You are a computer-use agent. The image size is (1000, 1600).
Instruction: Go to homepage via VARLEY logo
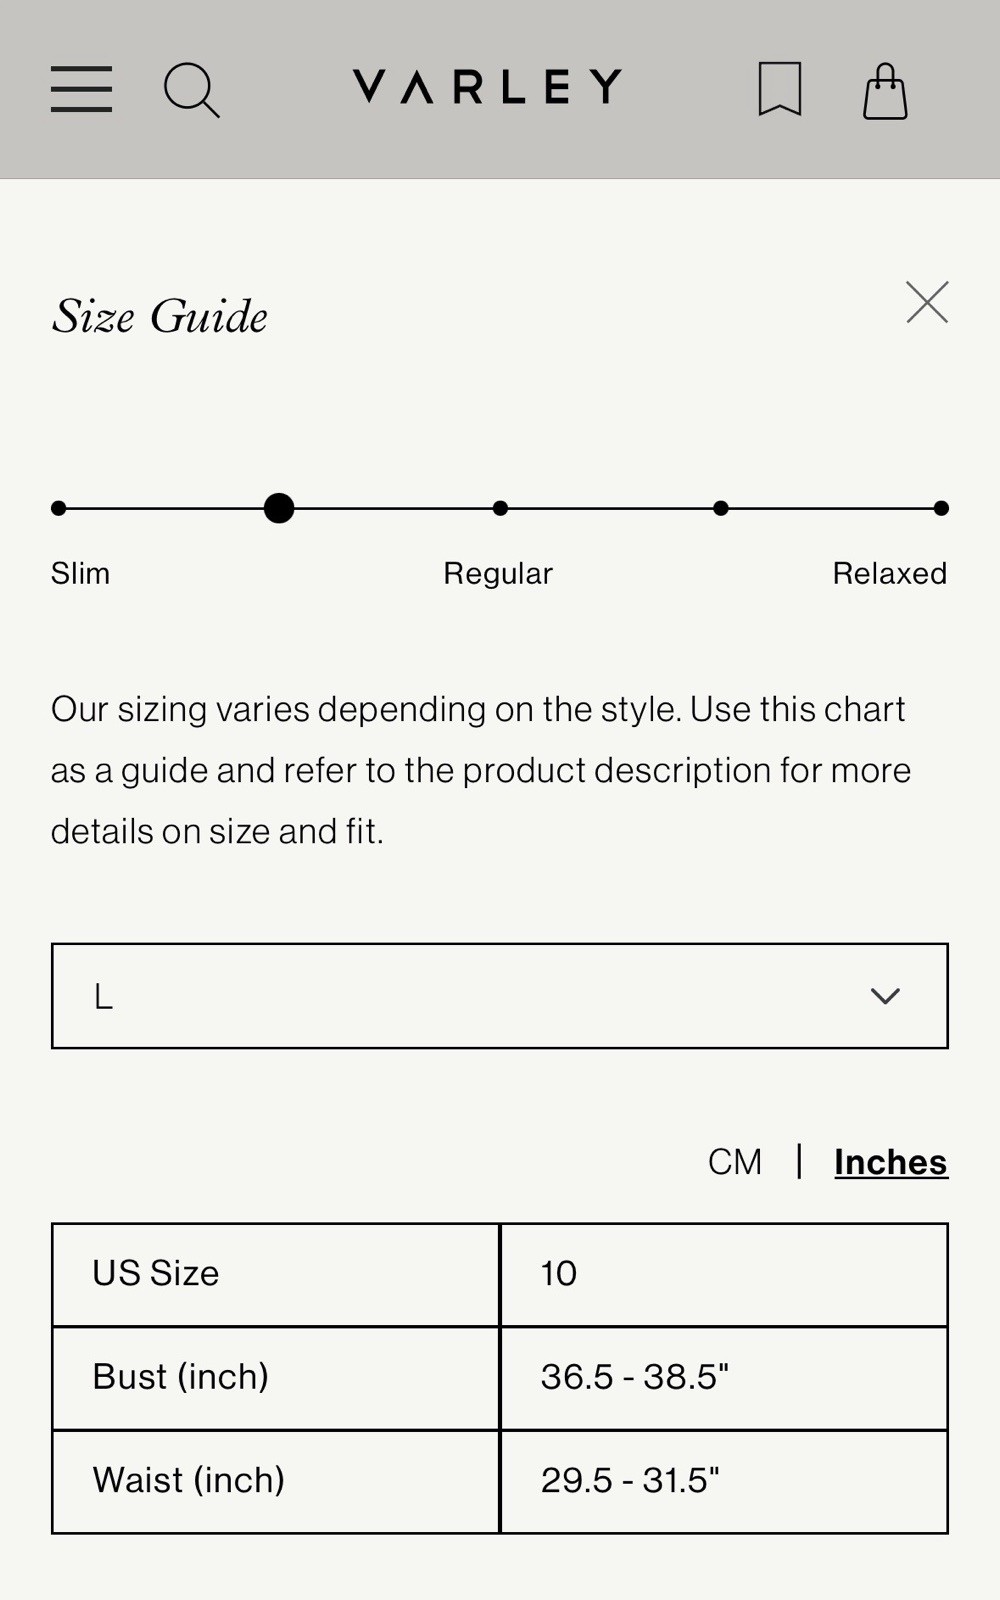tap(487, 87)
